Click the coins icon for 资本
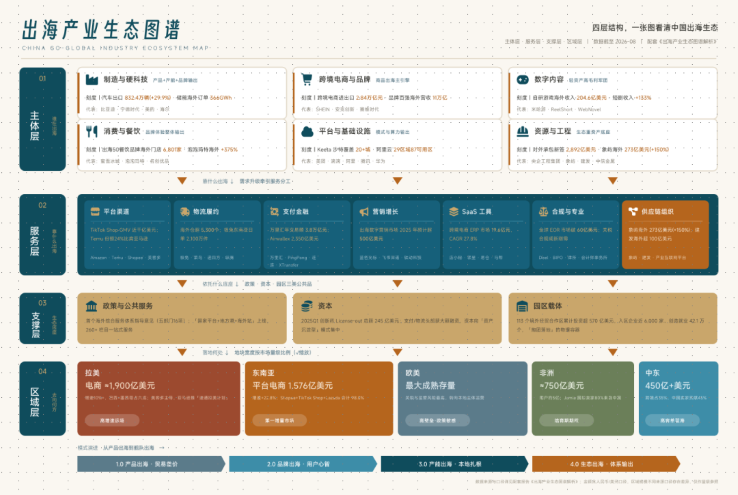 307,306
